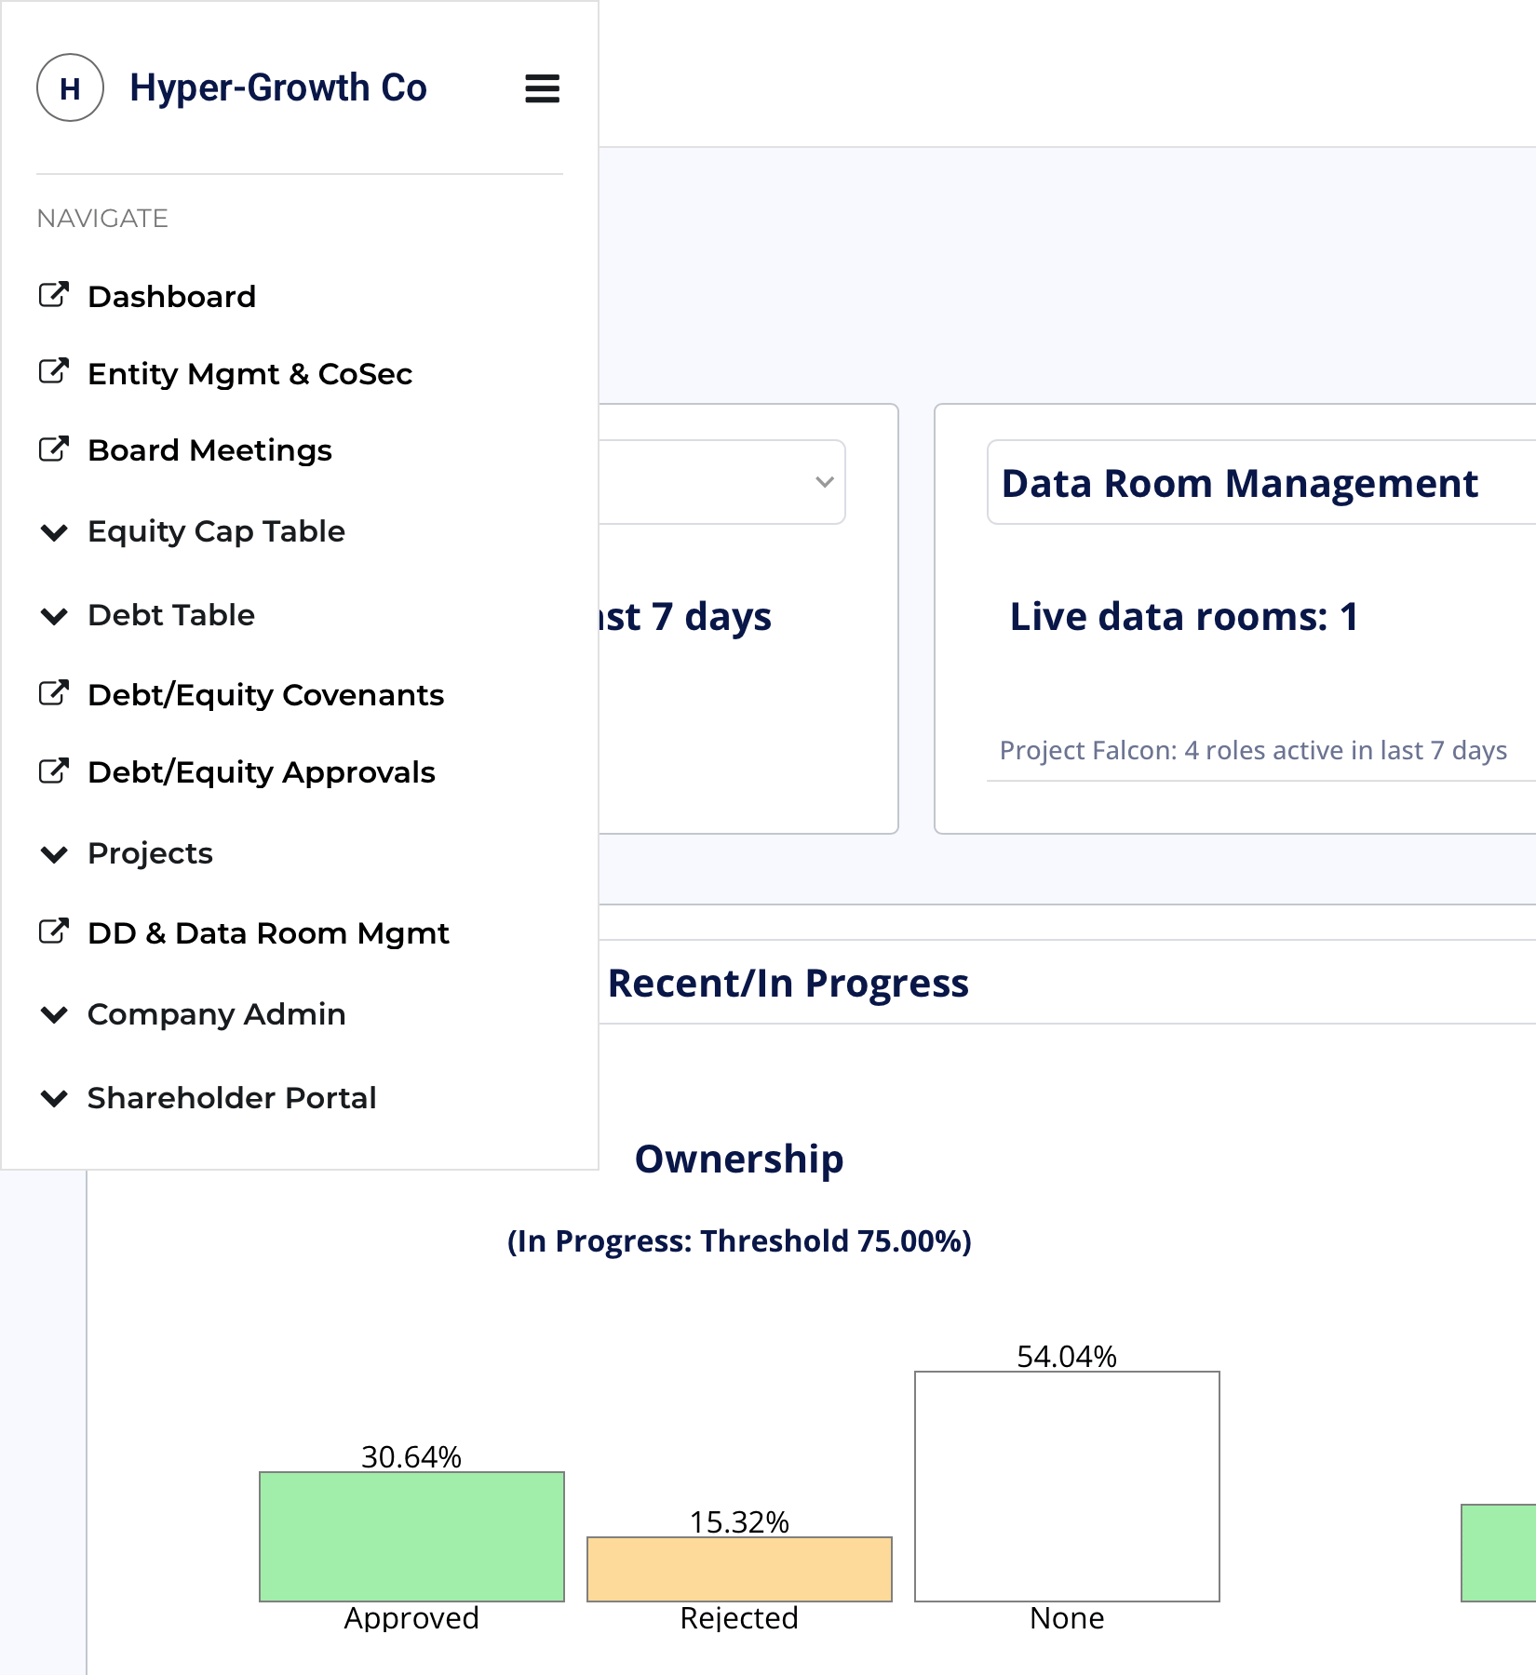Click the 54.04% value label
The height and width of the screenshot is (1675, 1536).
coord(1067,1356)
